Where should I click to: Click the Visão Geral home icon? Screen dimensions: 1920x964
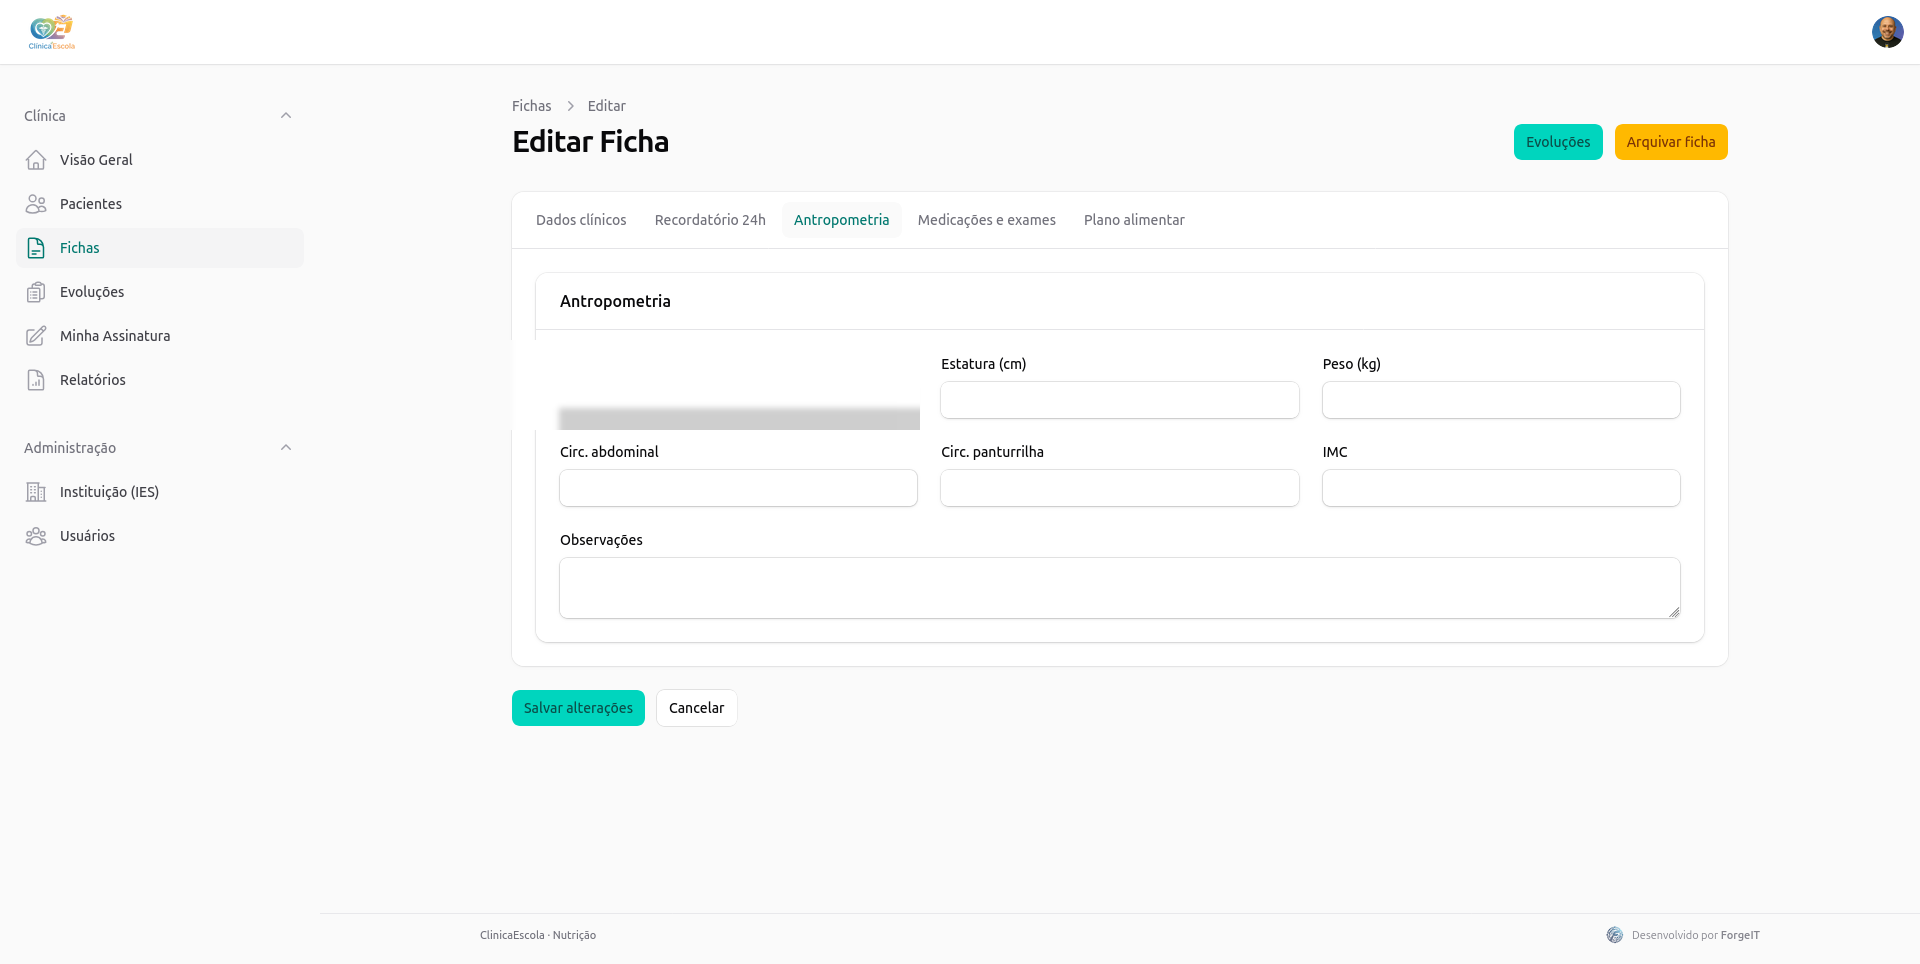click(36, 160)
